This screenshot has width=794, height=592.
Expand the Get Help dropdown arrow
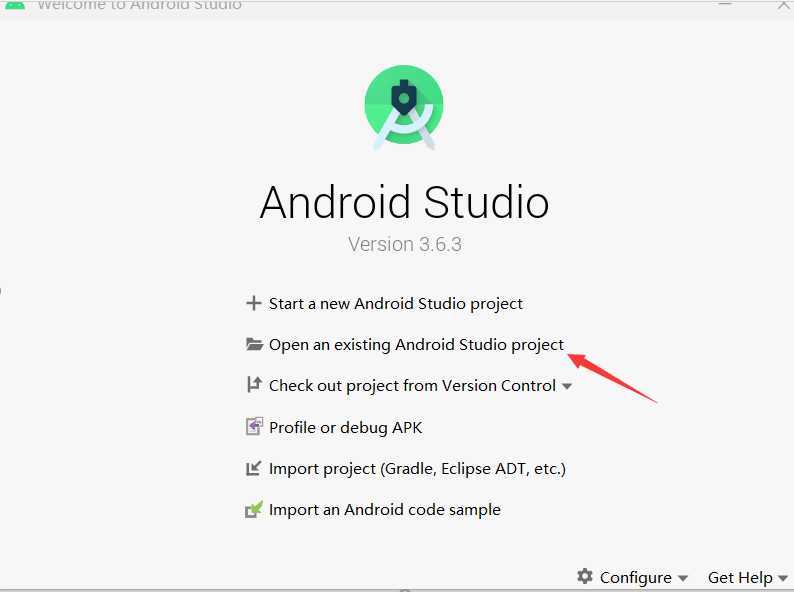pyautogui.click(x=783, y=578)
